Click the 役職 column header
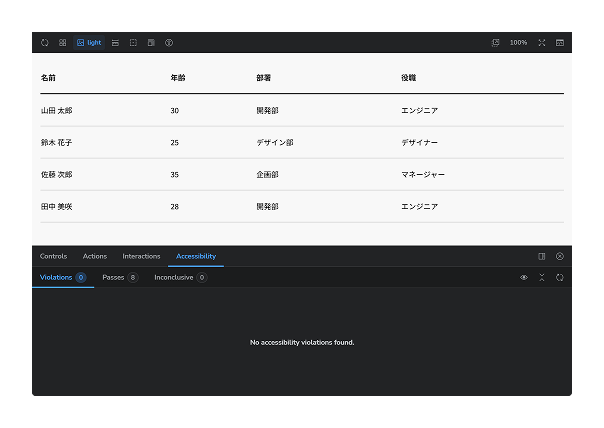 409,78
